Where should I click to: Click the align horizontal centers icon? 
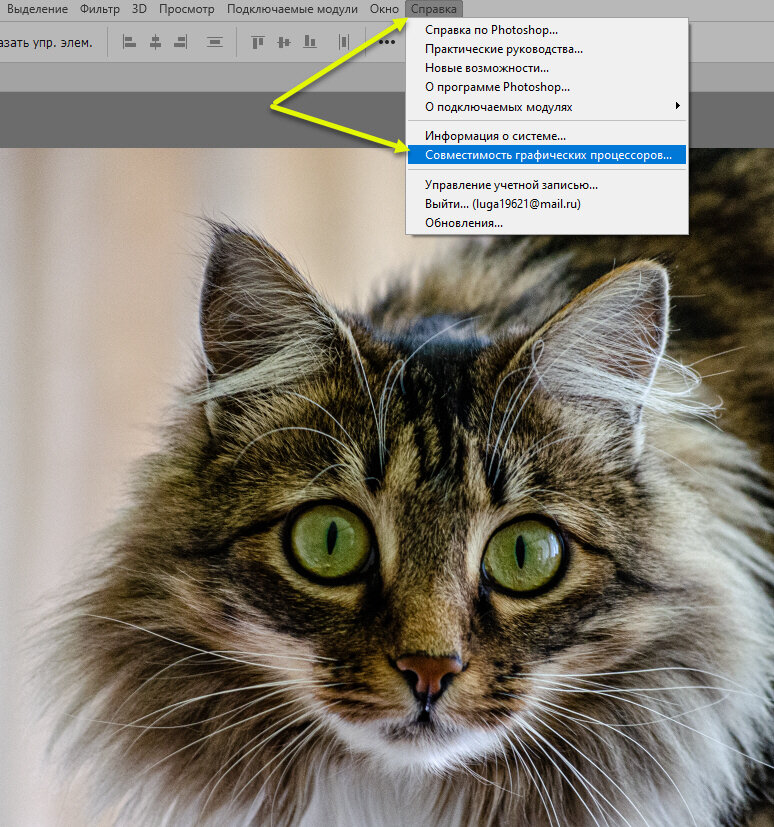[155, 42]
